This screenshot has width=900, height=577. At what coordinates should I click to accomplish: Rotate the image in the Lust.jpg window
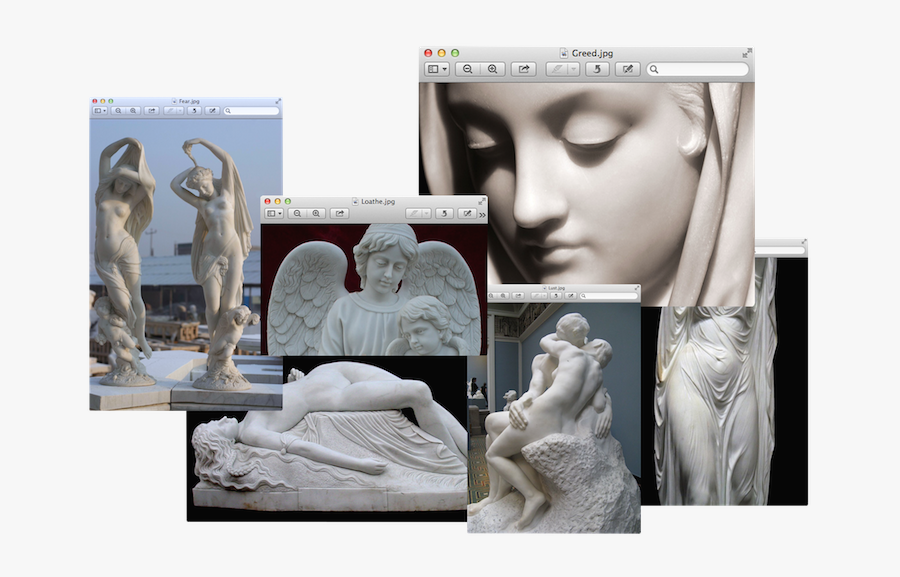click(556, 296)
